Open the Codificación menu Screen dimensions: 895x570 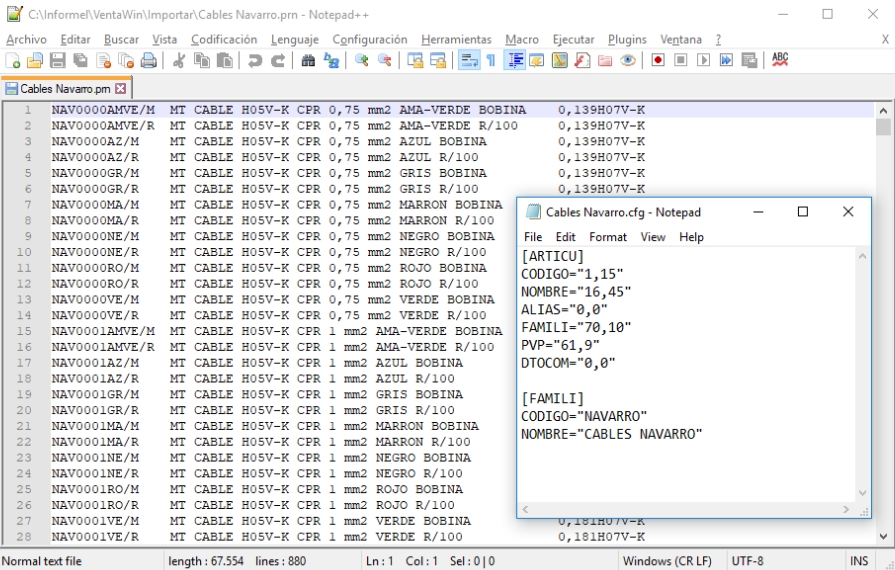coord(224,39)
